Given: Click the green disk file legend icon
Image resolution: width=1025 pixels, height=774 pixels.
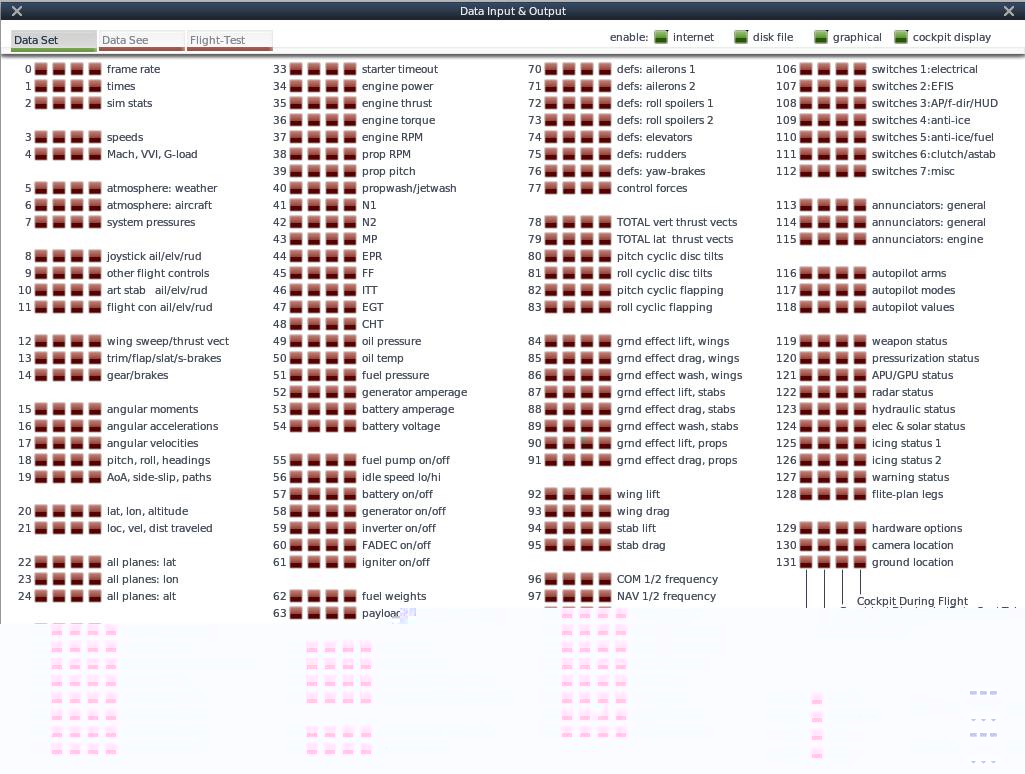Looking at the screenshot, I should click(x=741, y=37).
